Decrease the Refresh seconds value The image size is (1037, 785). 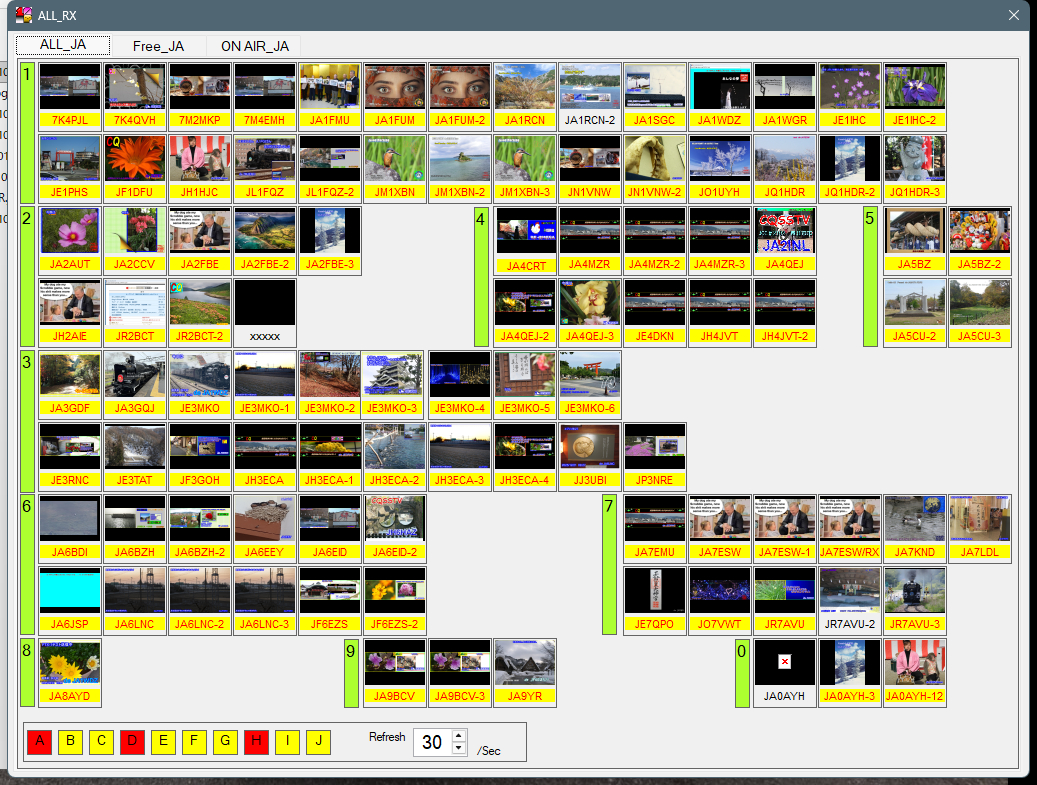click(x=459, y=748)
